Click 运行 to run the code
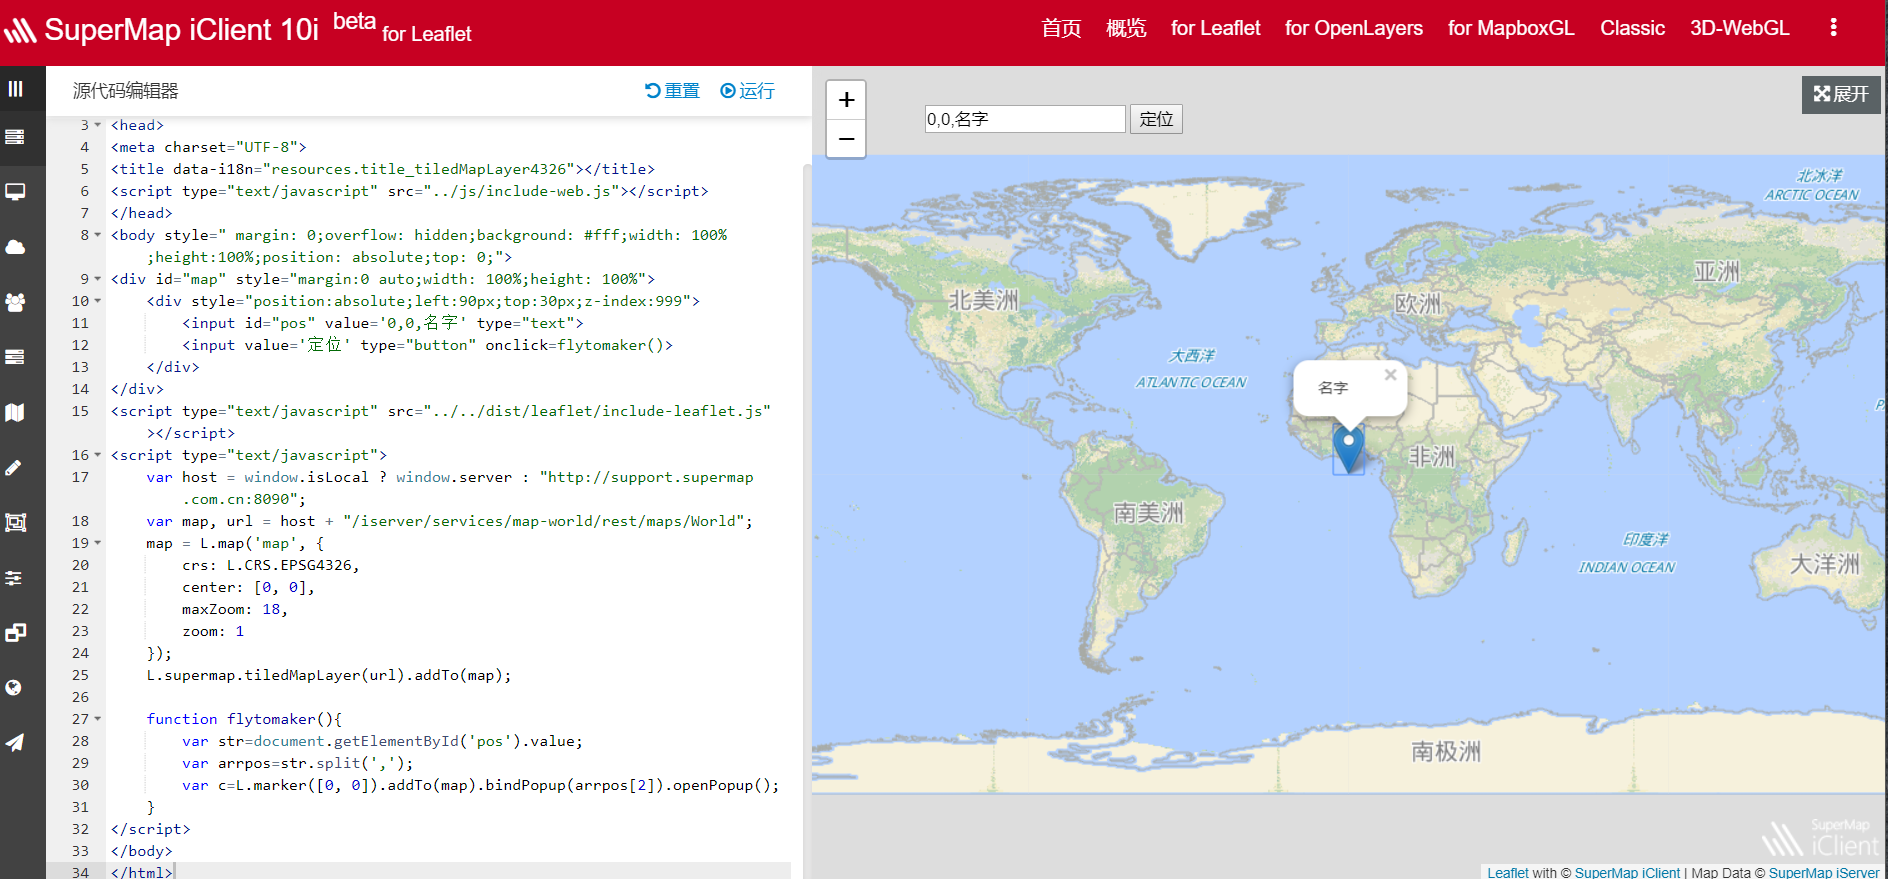This screenshot has height=879, width=1888. (x=747, y=91)
